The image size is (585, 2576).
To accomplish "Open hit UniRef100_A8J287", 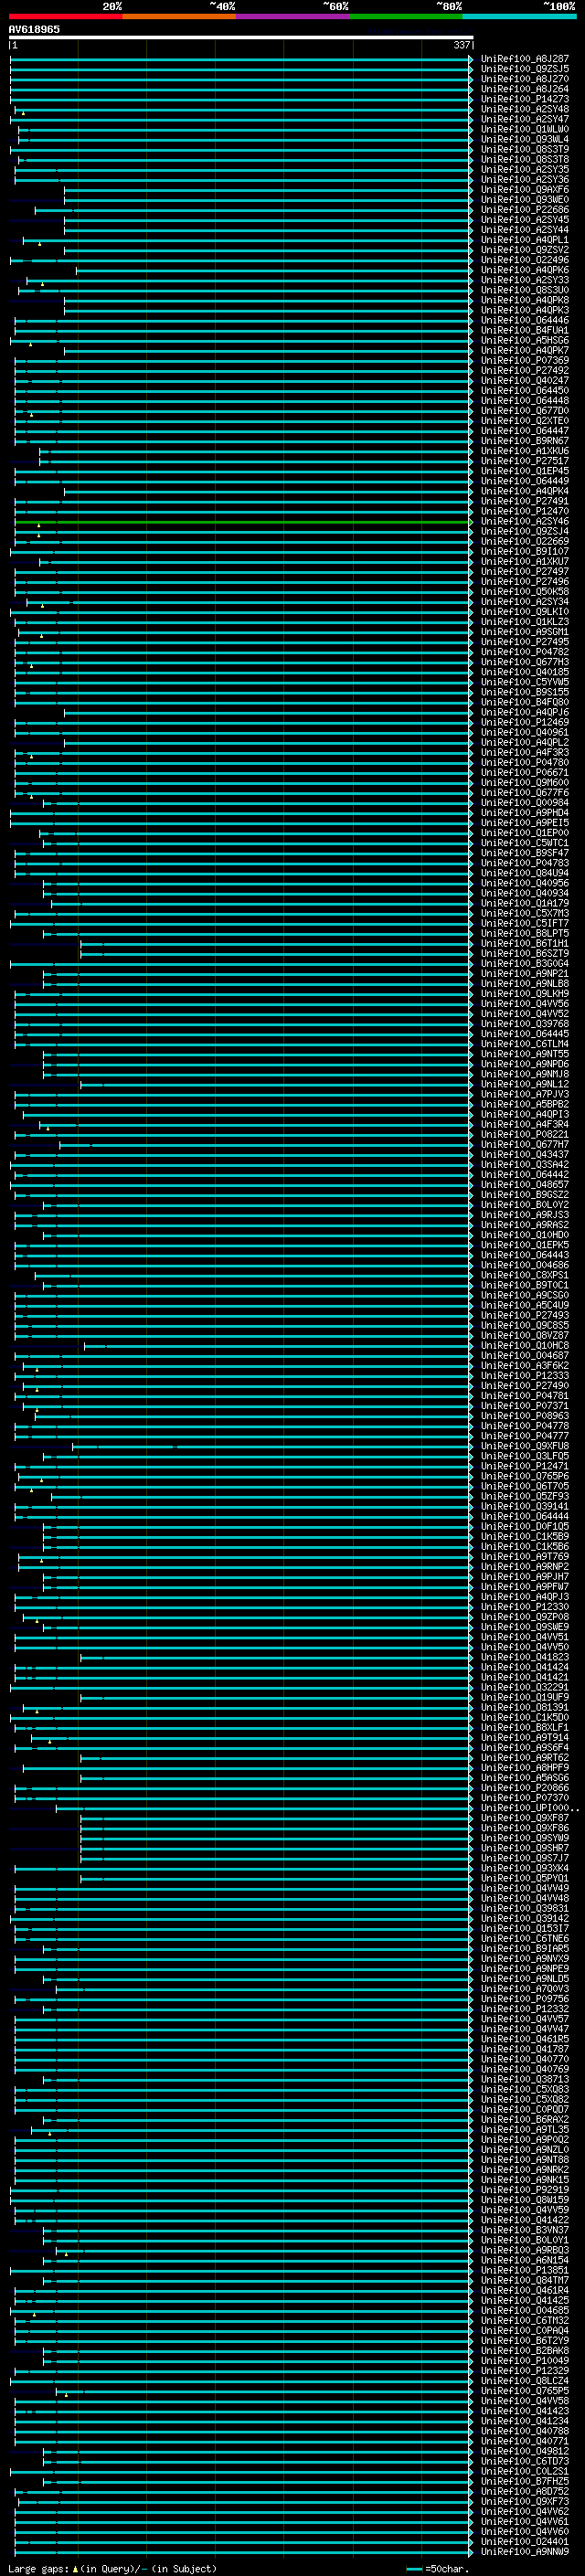I will tap(524, 59).
